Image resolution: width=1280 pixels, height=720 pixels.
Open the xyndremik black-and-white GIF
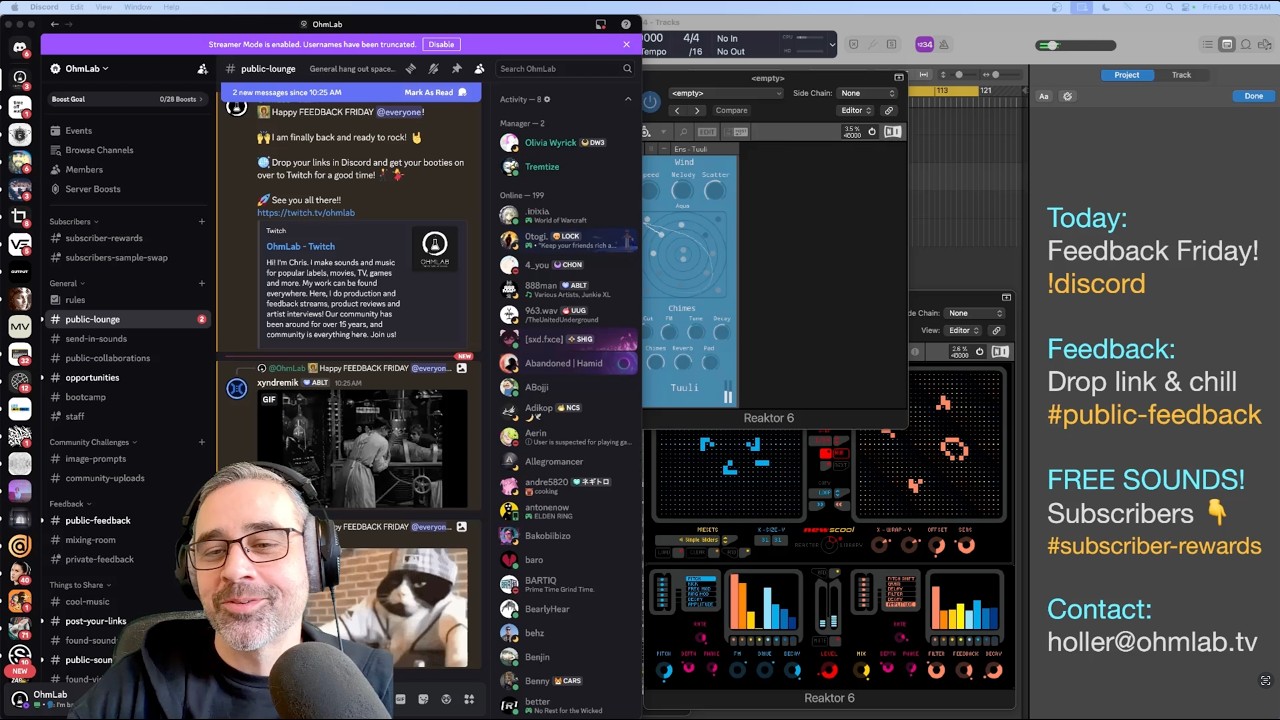(361, 448)
